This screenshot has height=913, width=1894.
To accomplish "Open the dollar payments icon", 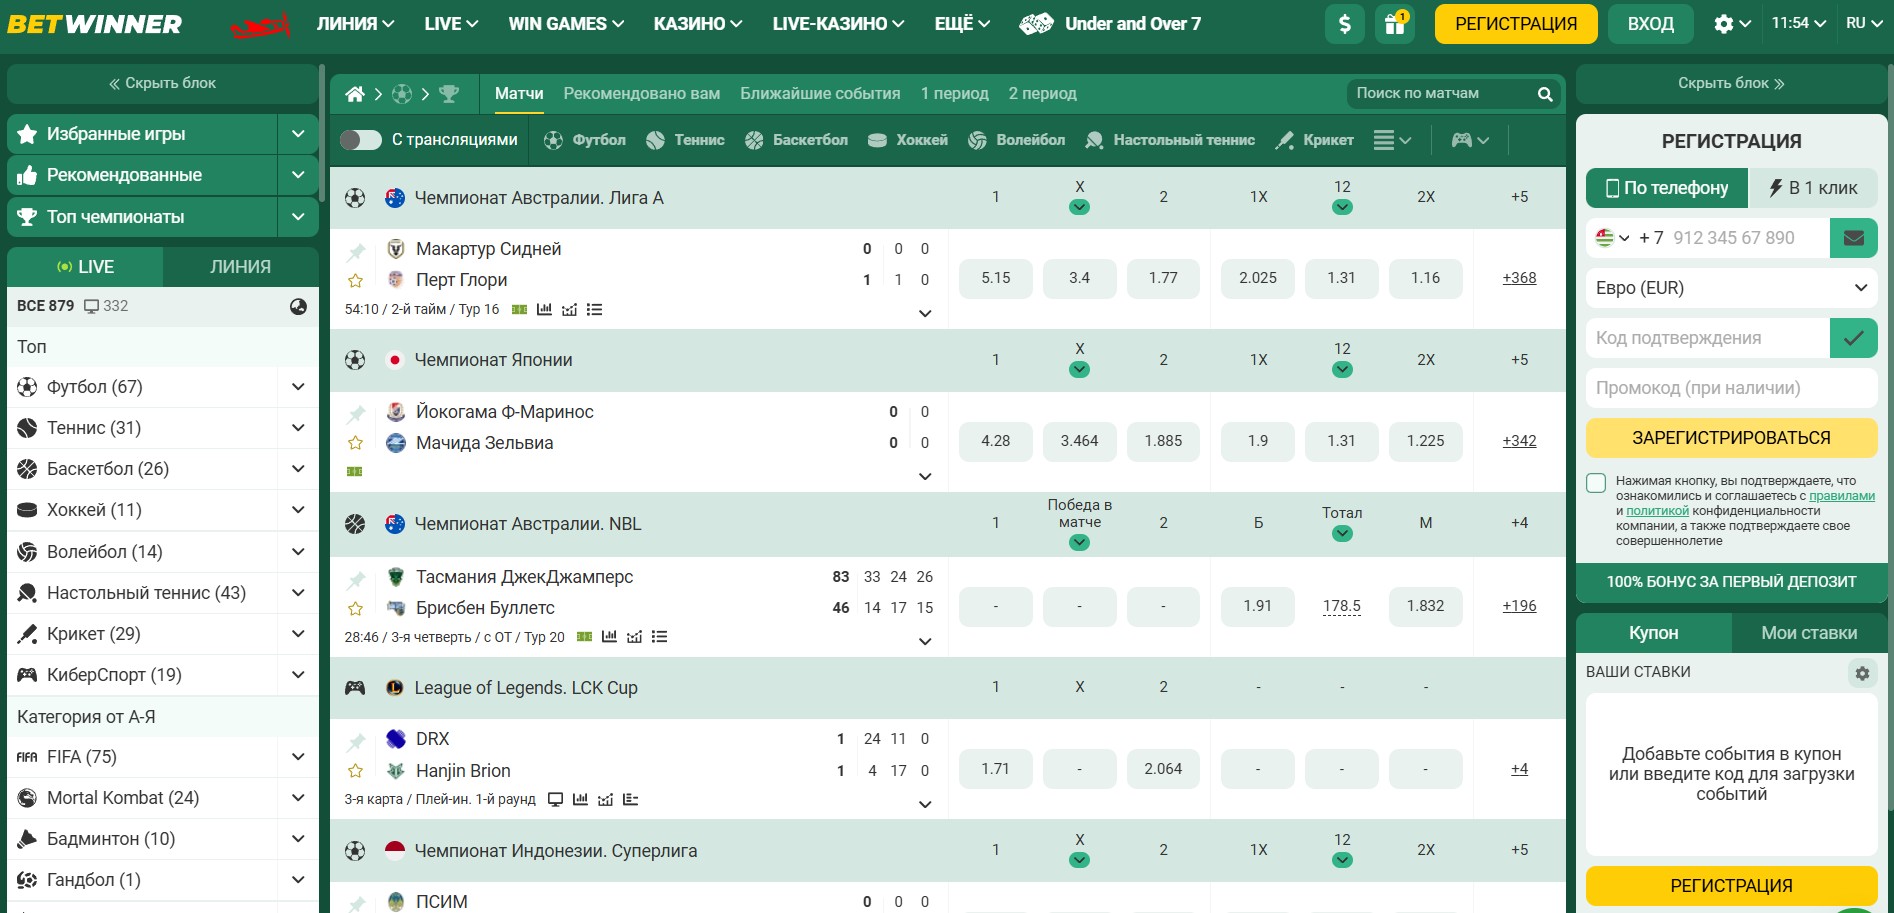I will [1344, 23].
